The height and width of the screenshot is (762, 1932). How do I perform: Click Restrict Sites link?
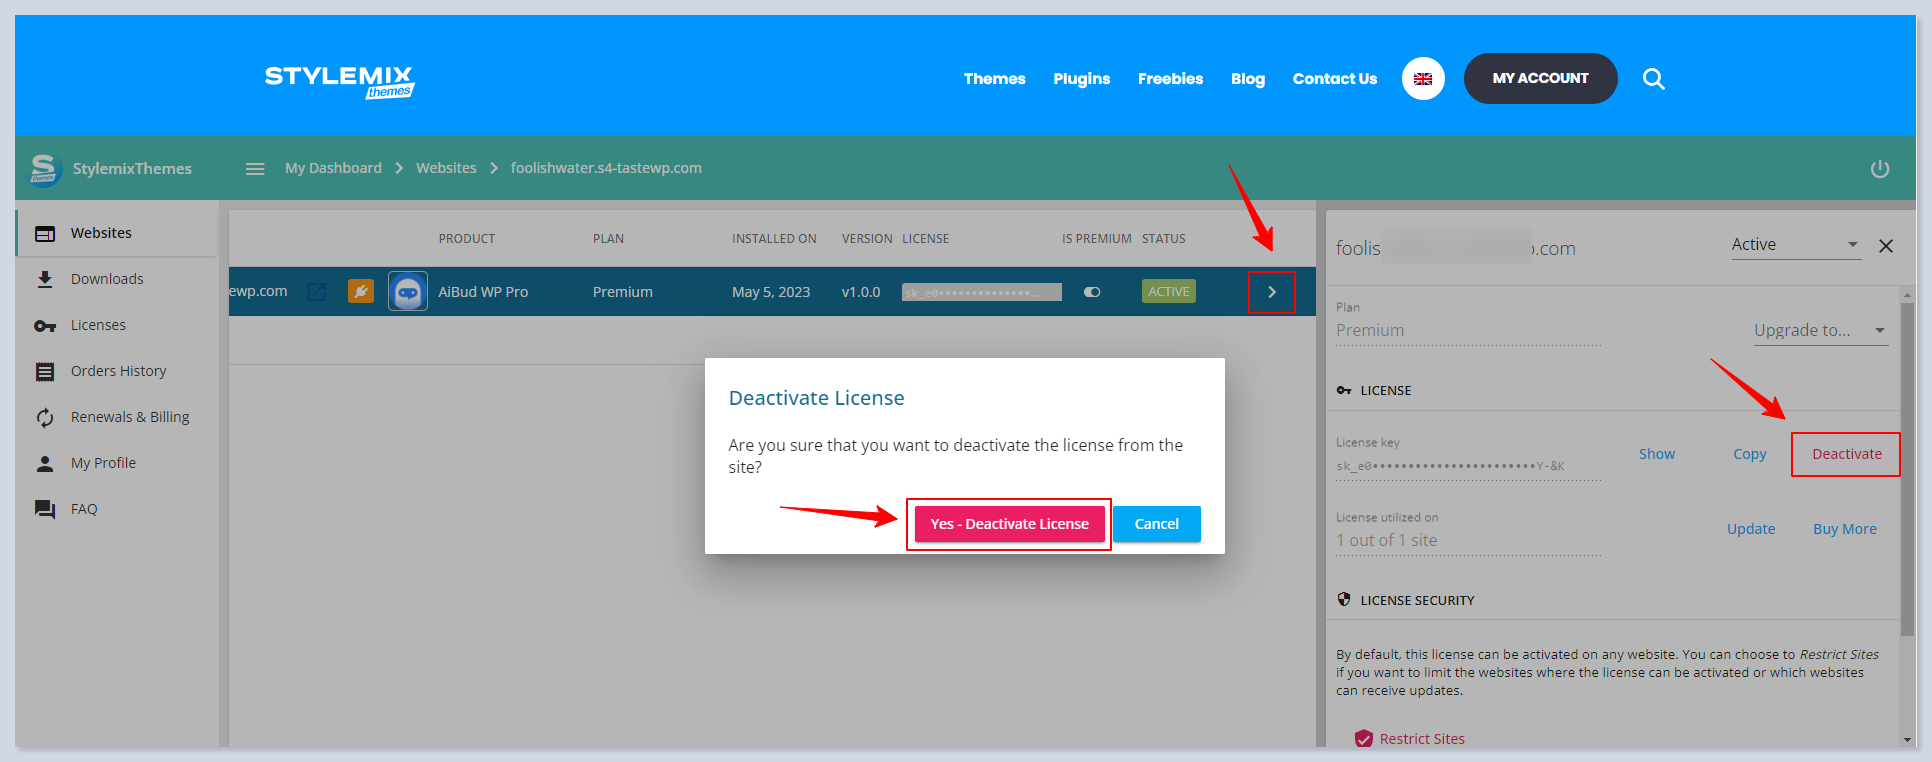1422,739
